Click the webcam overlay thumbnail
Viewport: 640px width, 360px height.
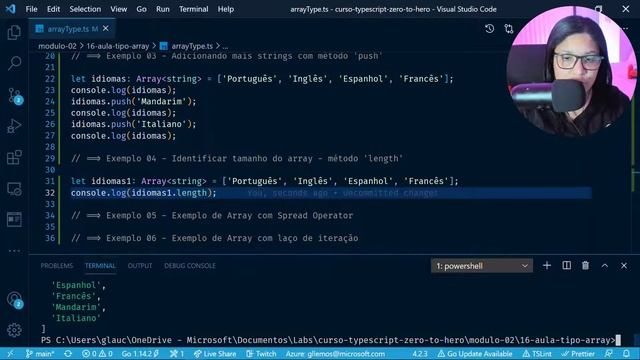(571, 71)
